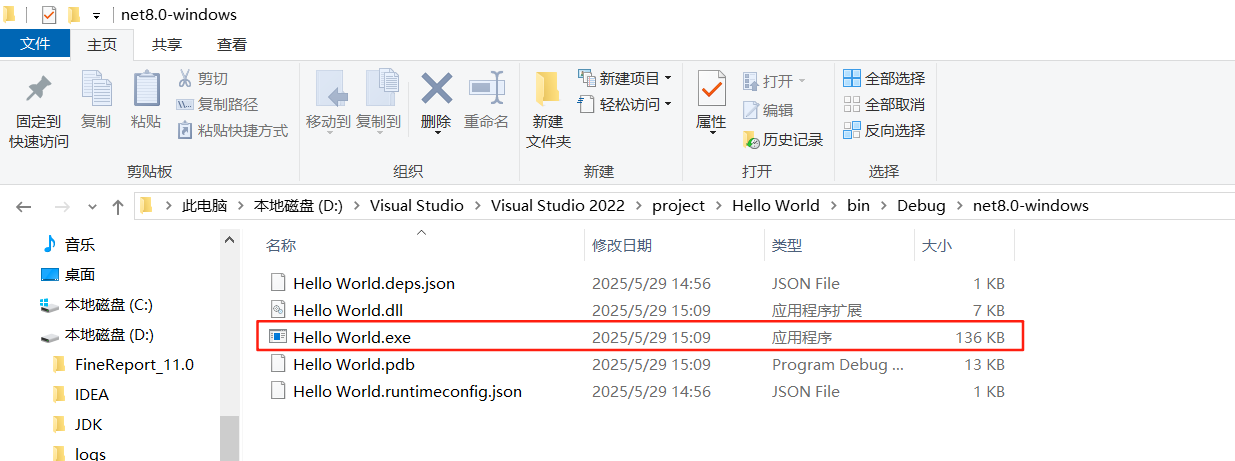Go to bin folder in address bar
The image size is (1235, 461).
pyautogui.click(x=859, y=206)
